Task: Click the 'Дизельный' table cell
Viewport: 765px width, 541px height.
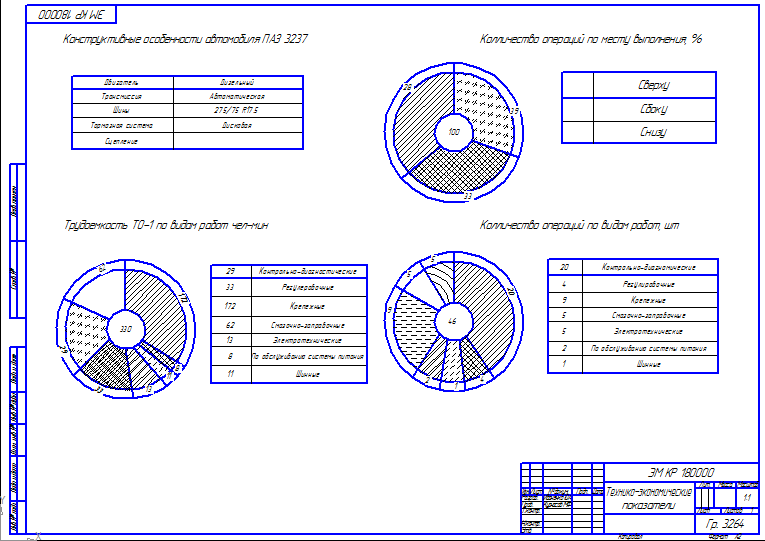Action: (238, 82)
